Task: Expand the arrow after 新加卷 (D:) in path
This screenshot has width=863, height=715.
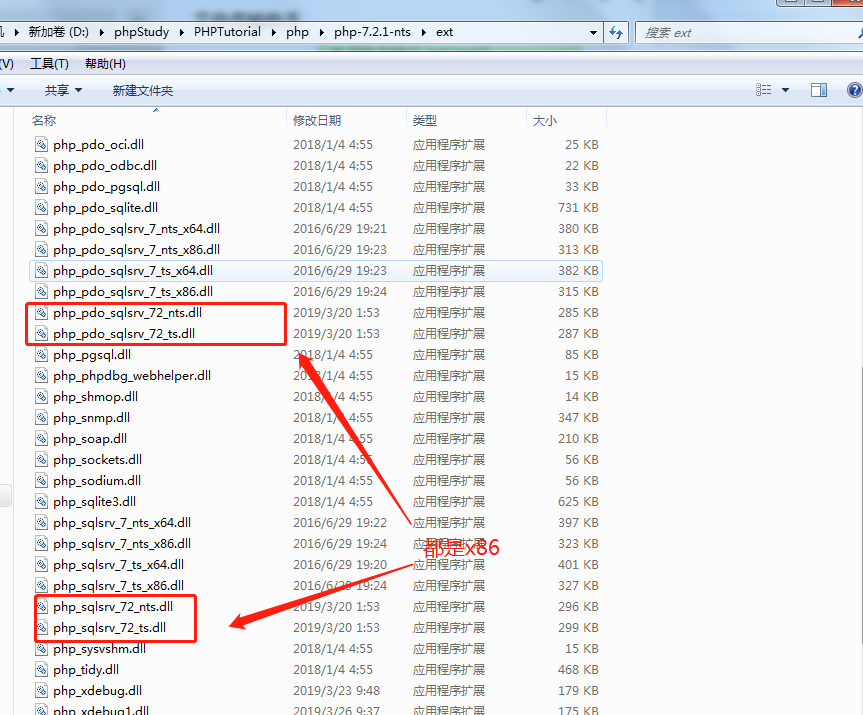Action: coord(101,32)
